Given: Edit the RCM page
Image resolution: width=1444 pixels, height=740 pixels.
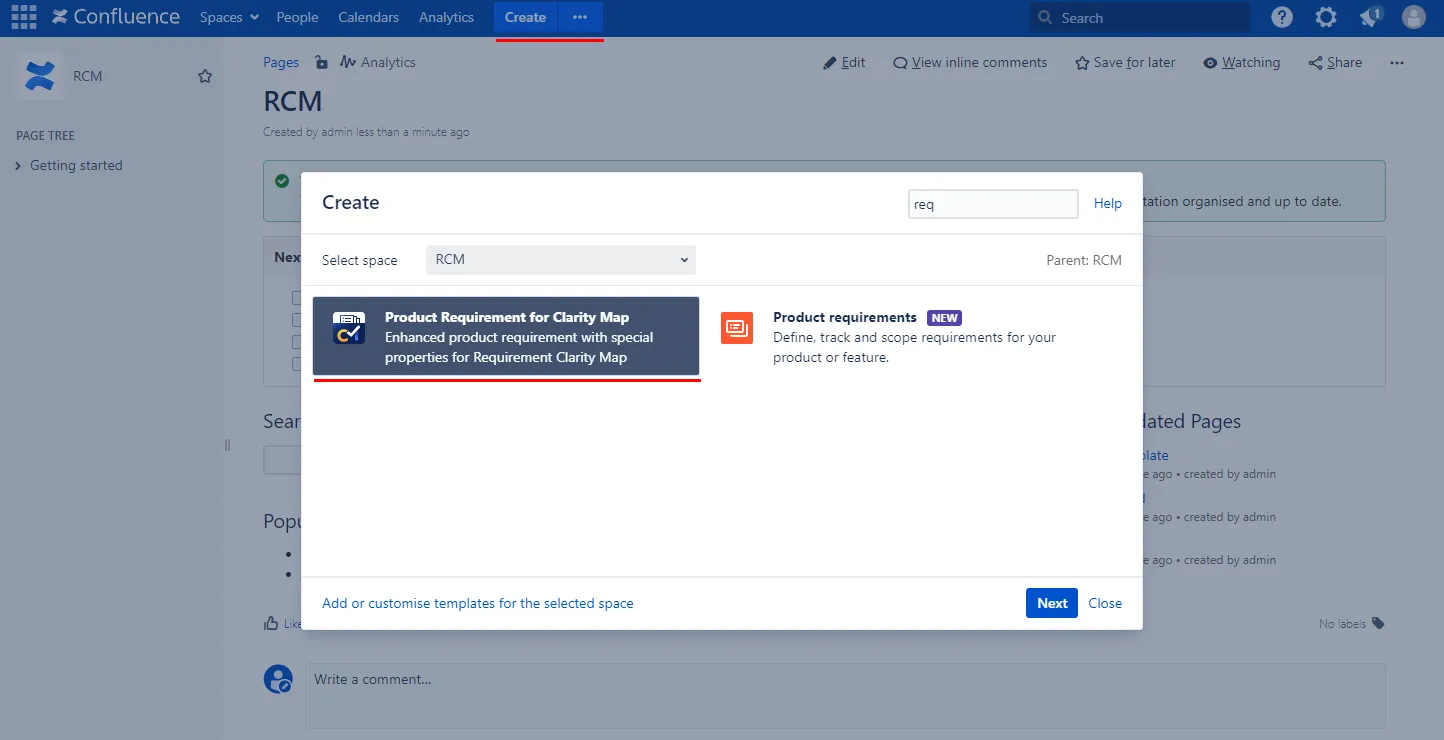Looking at the screenshot, I should coord(844,62).
